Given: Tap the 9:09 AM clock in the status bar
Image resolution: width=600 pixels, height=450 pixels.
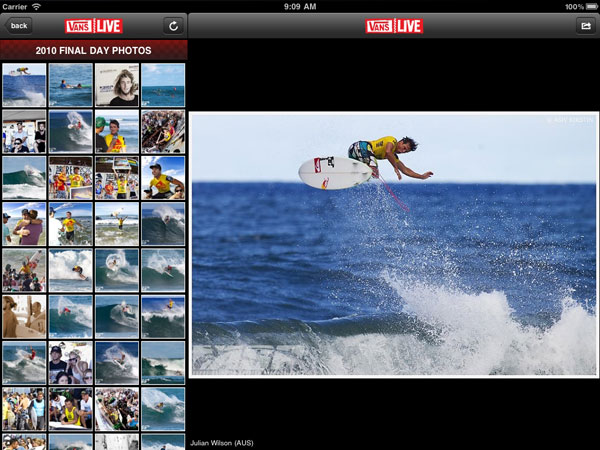Looking at the screenshot, I should (300, 6).
